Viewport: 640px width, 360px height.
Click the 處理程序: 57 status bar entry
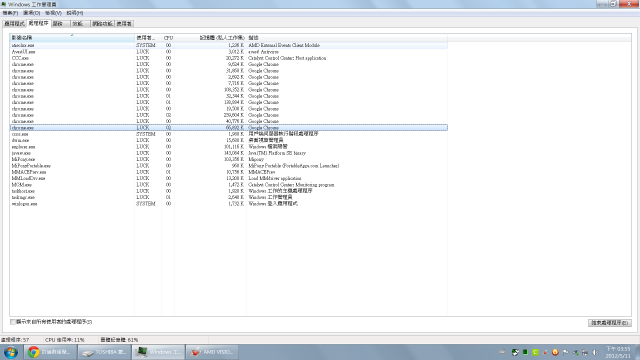(x=15, y=340)
